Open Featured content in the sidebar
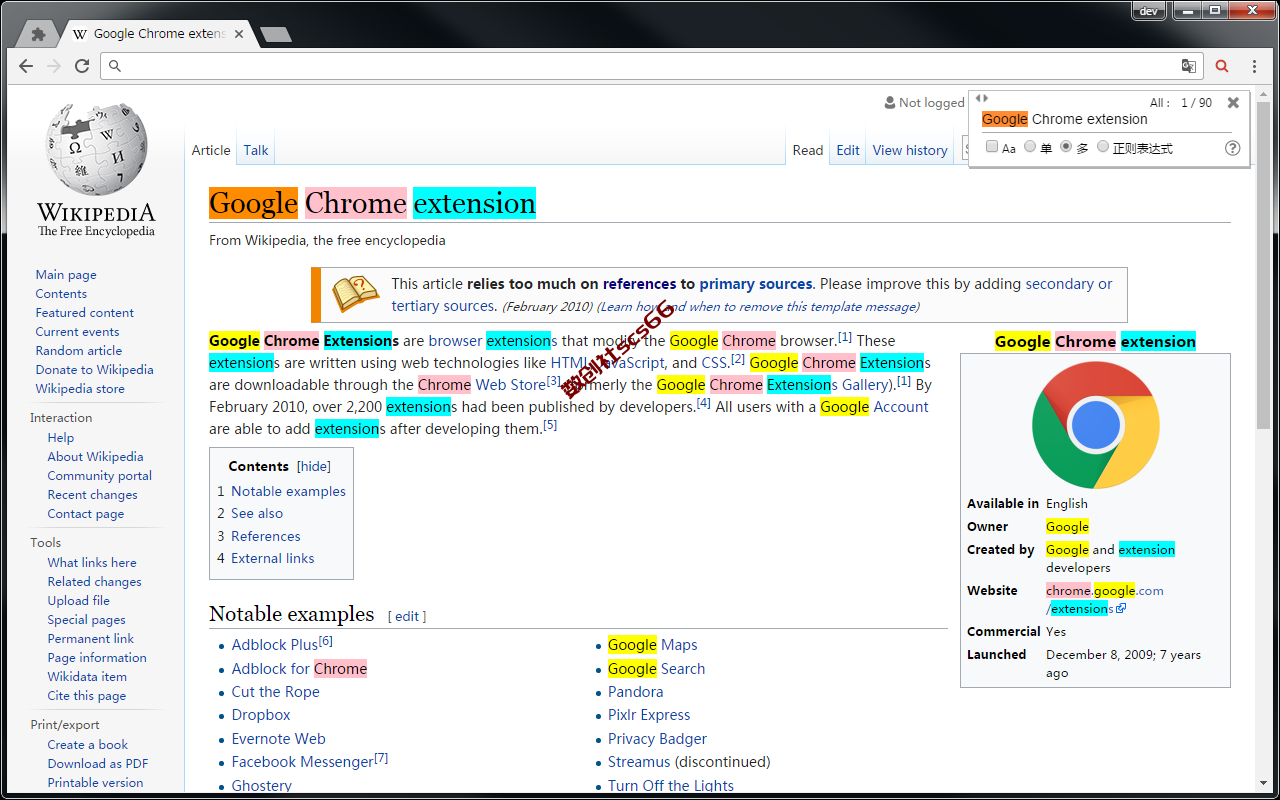 [x=85, y=312]
